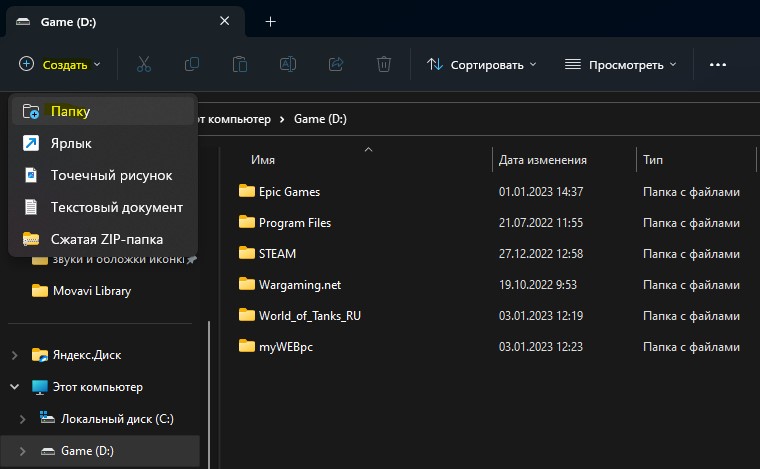The width and height of the screenshot is (760, 469).
Task: Expand the Game (D:) tree node
Action: point(22,451)
